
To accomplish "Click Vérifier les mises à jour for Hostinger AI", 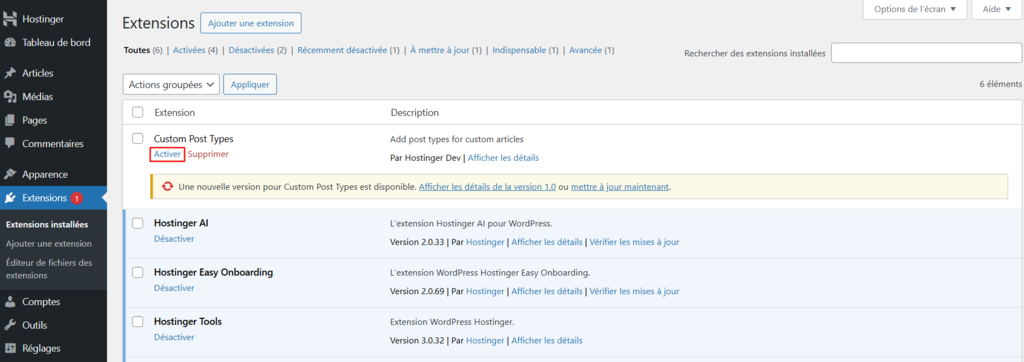I will (634, 242).
